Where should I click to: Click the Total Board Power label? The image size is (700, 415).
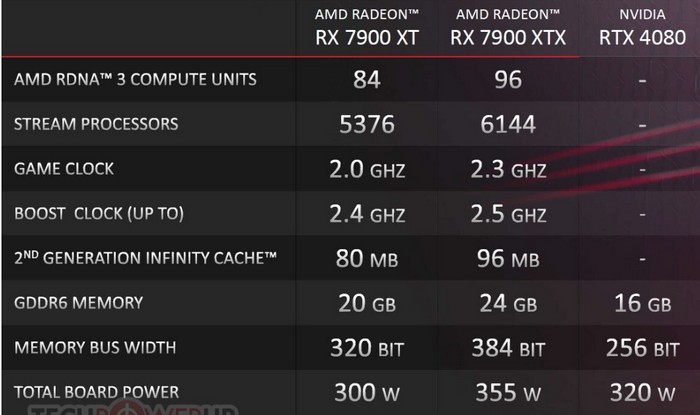[x=98, y=393]
